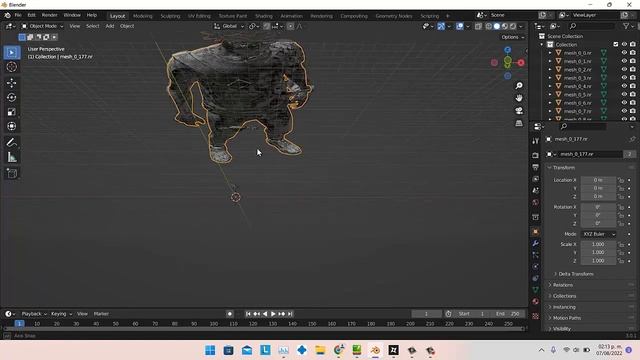Switch to the Modeling workspace tab
640x360 pixels.
(x=142, y=16)
